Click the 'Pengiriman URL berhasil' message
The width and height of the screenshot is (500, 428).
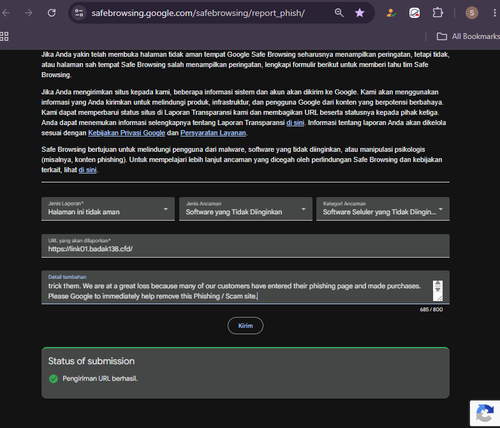[x=100, y=379]
